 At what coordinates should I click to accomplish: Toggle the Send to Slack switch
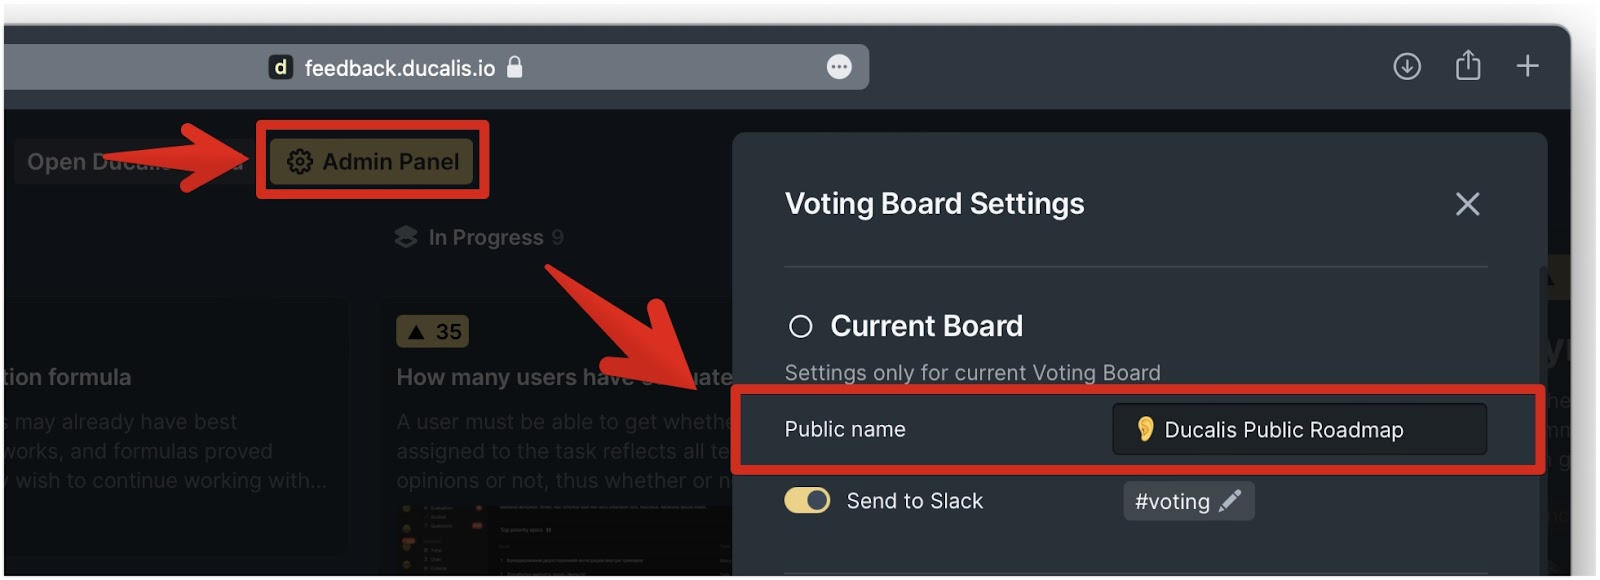pyautogui.click(x=807, y=500)
